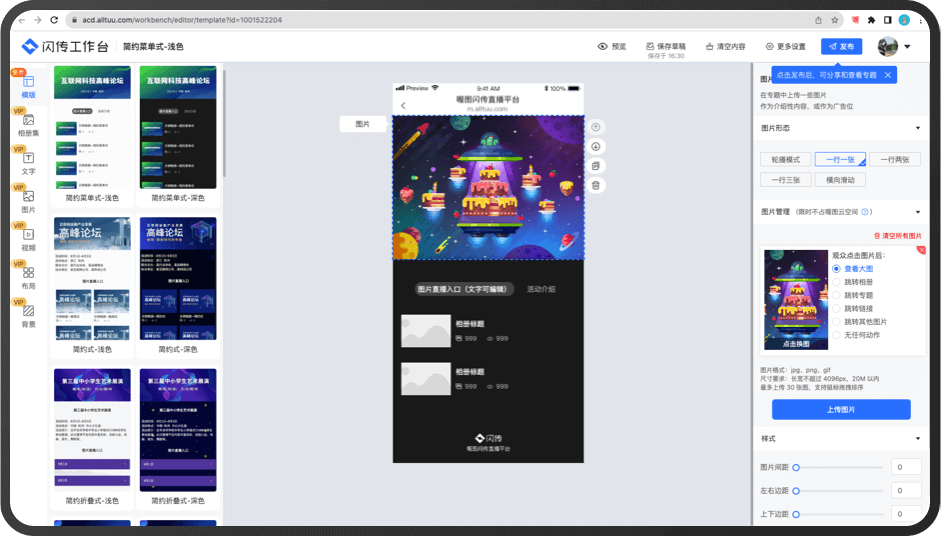
Task: Click the 图片间距 slider handle
Action: [796, 467]
